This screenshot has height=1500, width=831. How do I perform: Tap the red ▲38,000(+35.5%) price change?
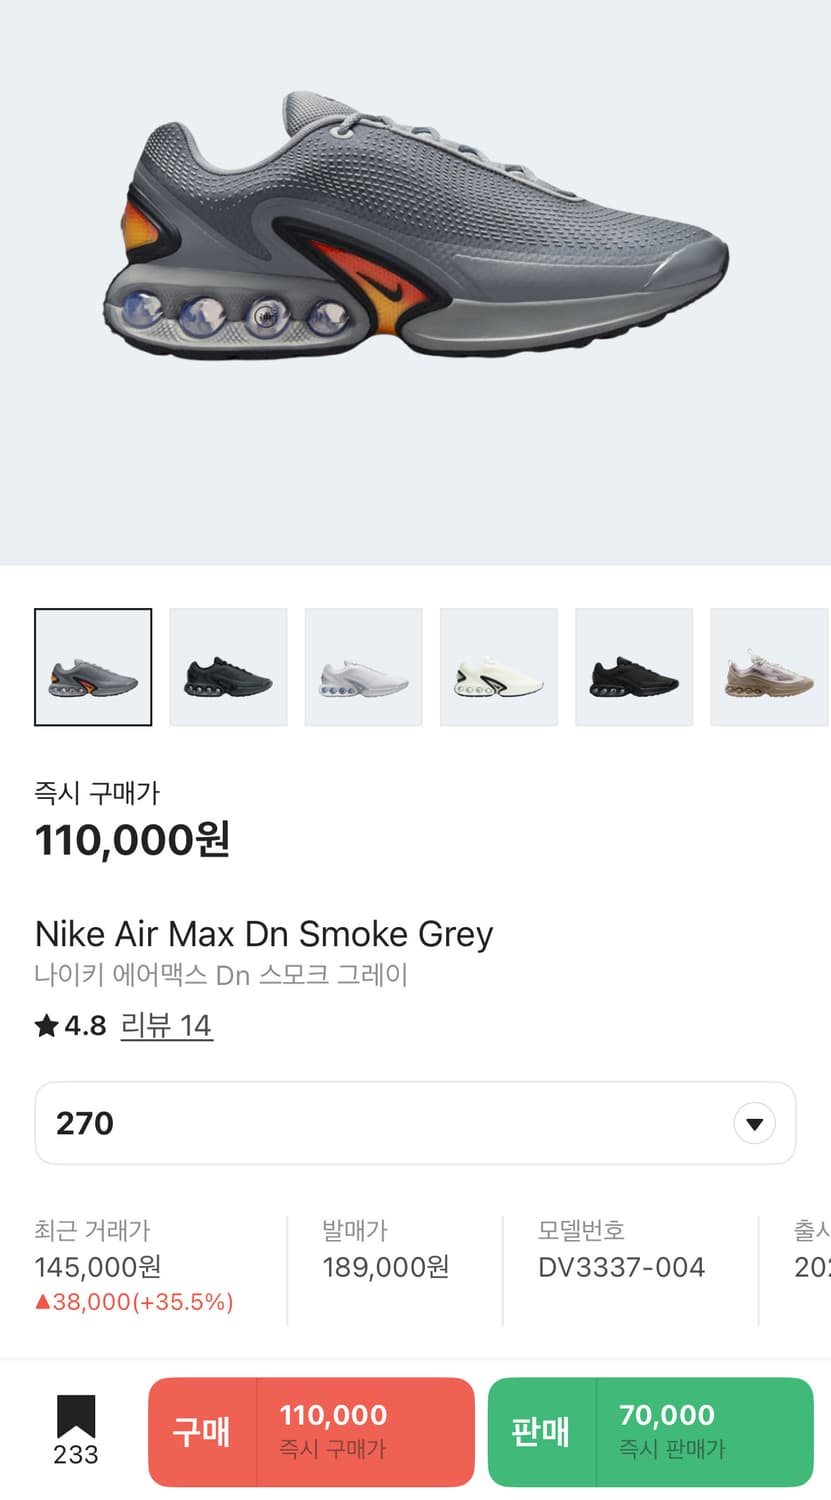[x=134, y=1302]
